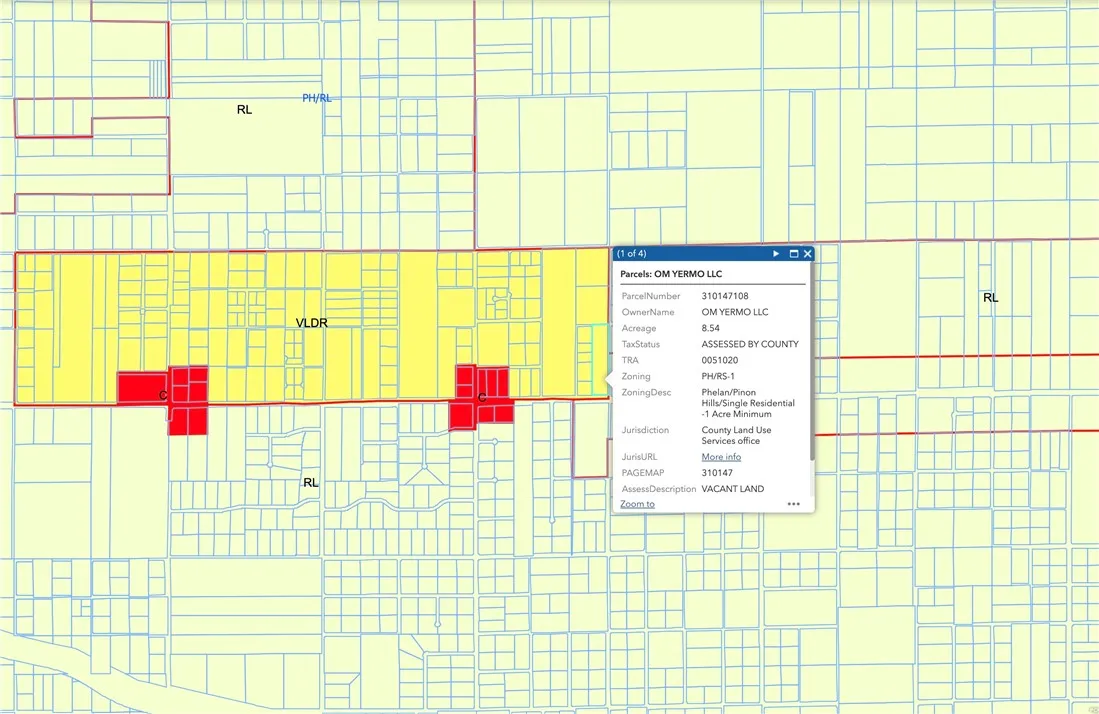Open the popup's three-dots actions menu
Viewport: 1099px width, 714px height.
[x=793, y=504]
